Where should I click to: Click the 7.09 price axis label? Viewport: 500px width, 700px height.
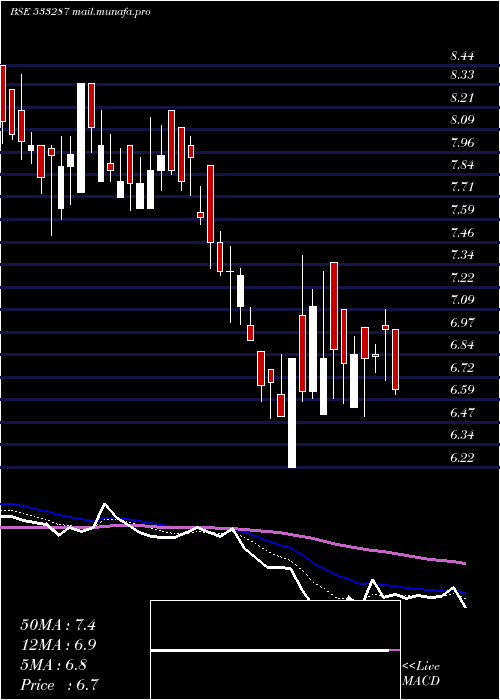click(462, 300)
